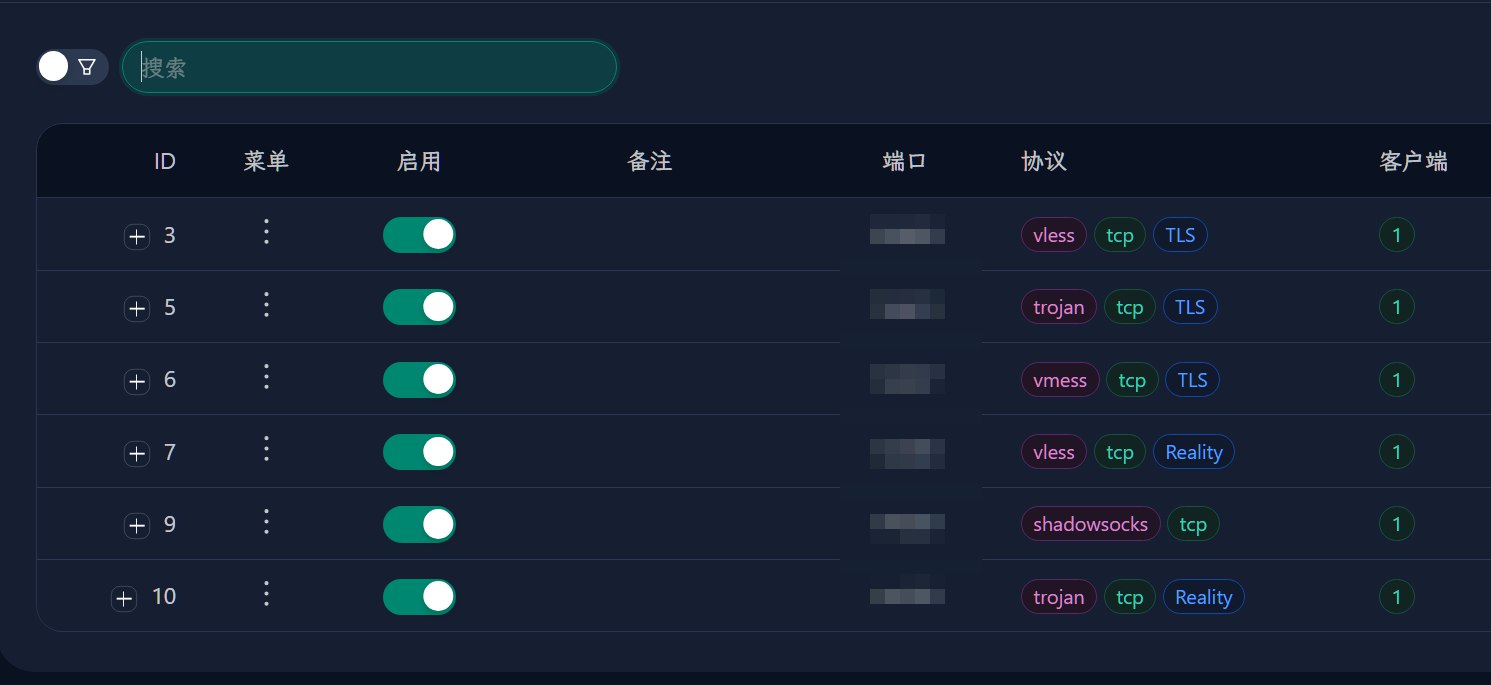Click the Reality tag in row 7

(1193, 452)
